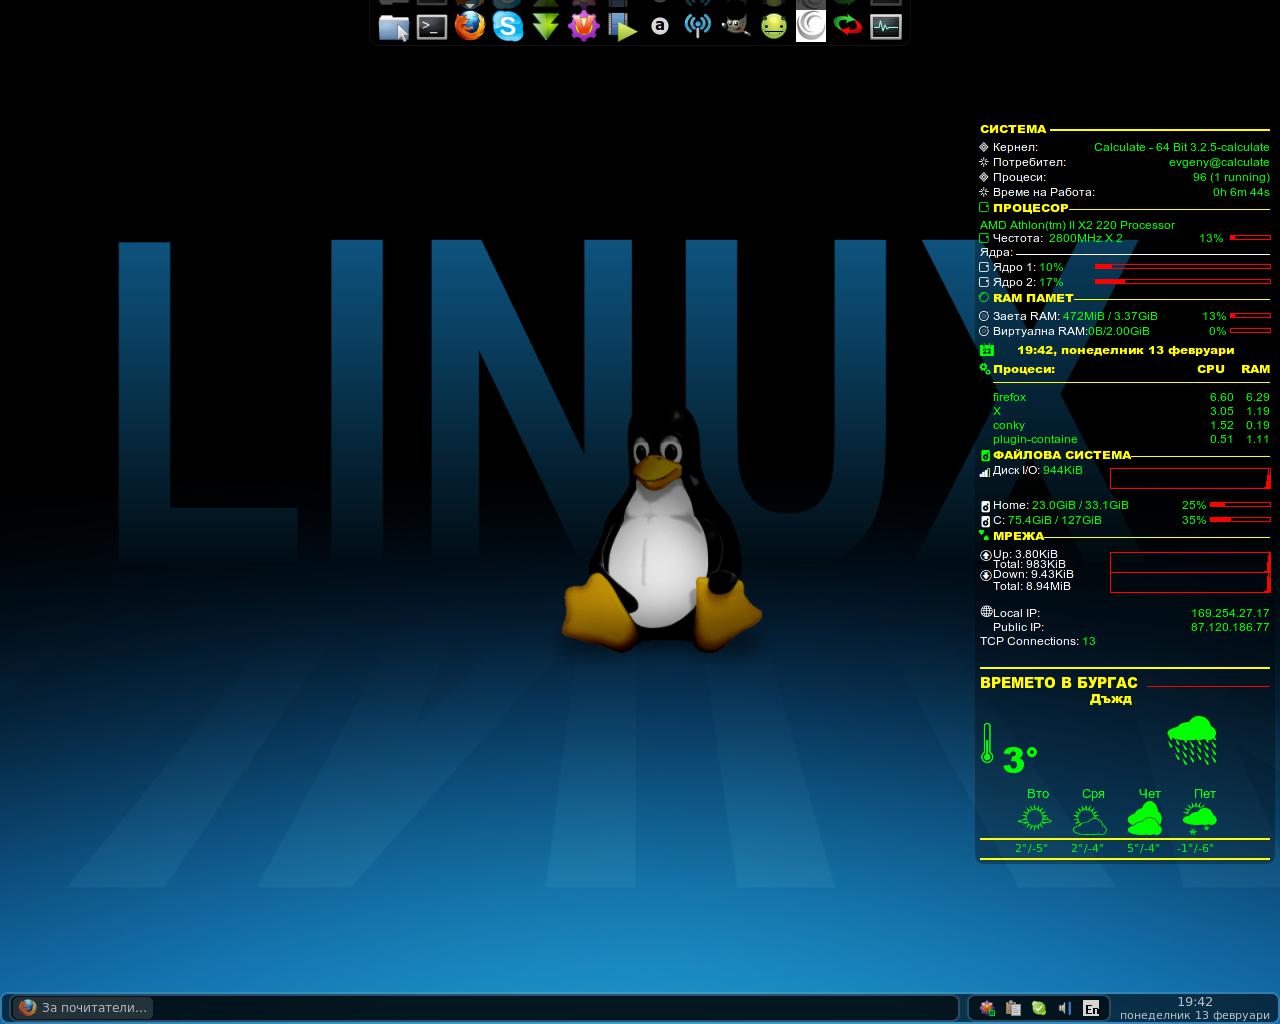Click the green-red sync arrows dock icon
The width and height of the screenshot is (1280, 1024).
848,26
